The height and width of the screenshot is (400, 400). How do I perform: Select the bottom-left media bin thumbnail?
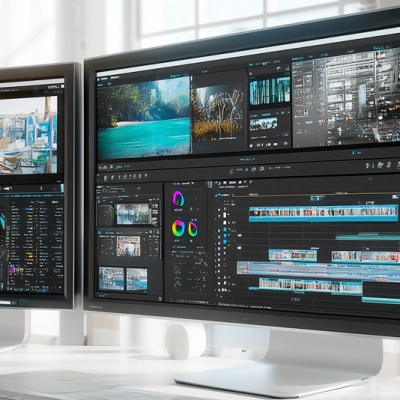tap(111, 279)
